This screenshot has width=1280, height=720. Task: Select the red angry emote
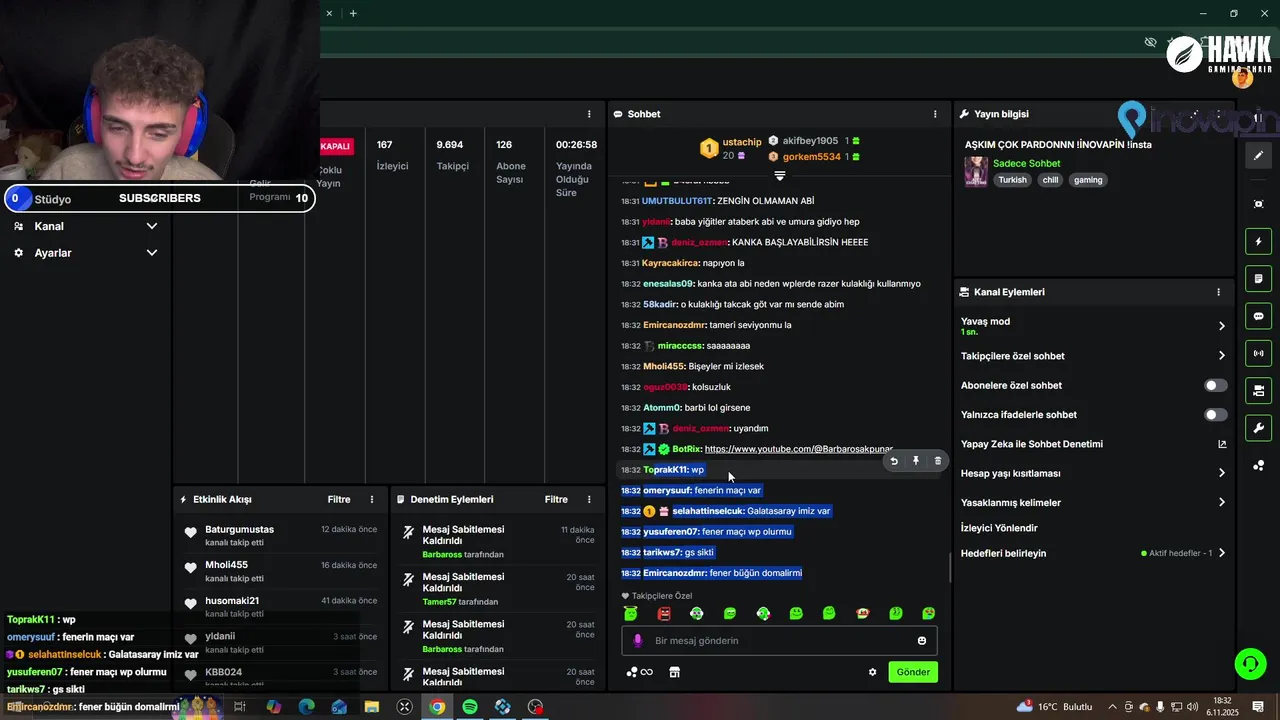point(664,613)
